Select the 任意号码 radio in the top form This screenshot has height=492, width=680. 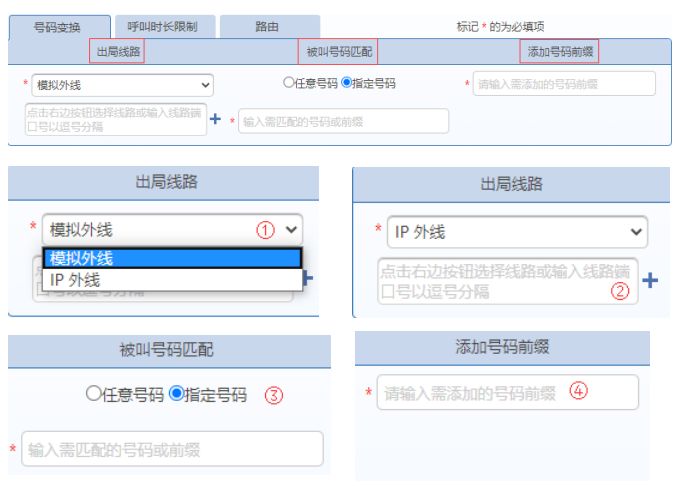click(x=289, y=84)
